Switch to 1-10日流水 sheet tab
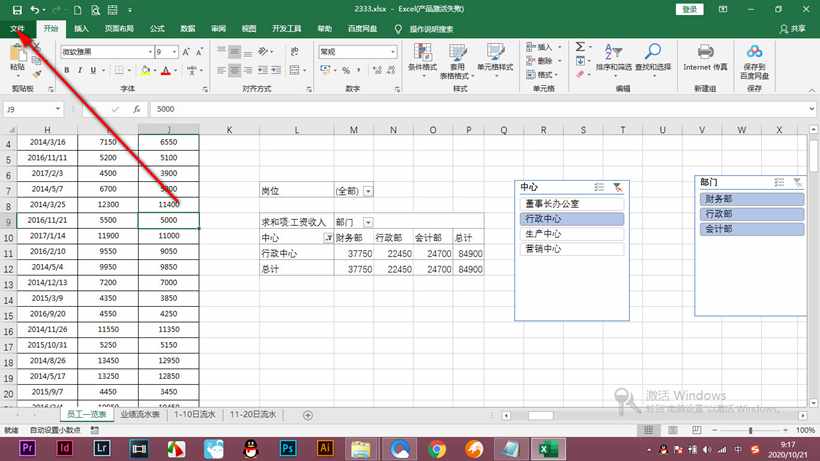This screenshot has height=461, width=820. pos(195,414)
